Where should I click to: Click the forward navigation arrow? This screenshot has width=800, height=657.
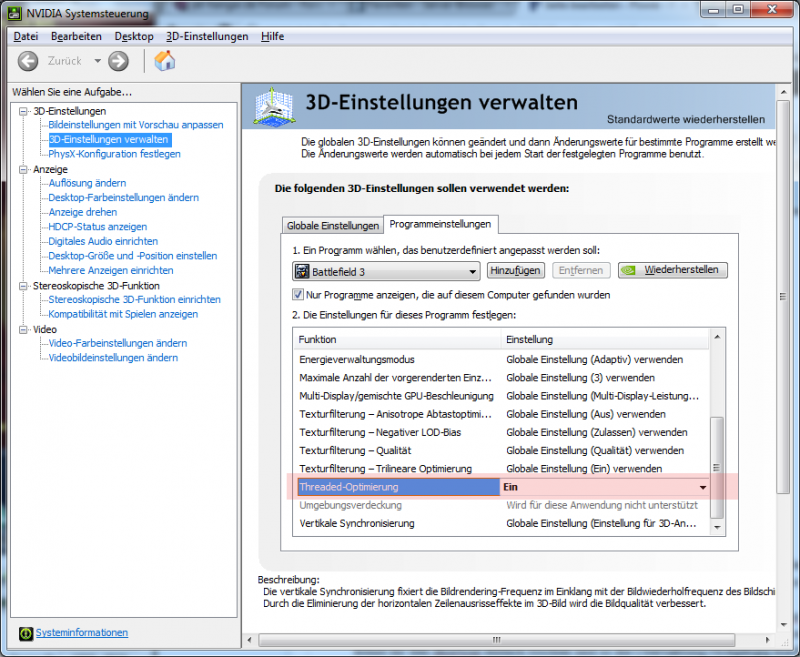click(x=117, y=61)
